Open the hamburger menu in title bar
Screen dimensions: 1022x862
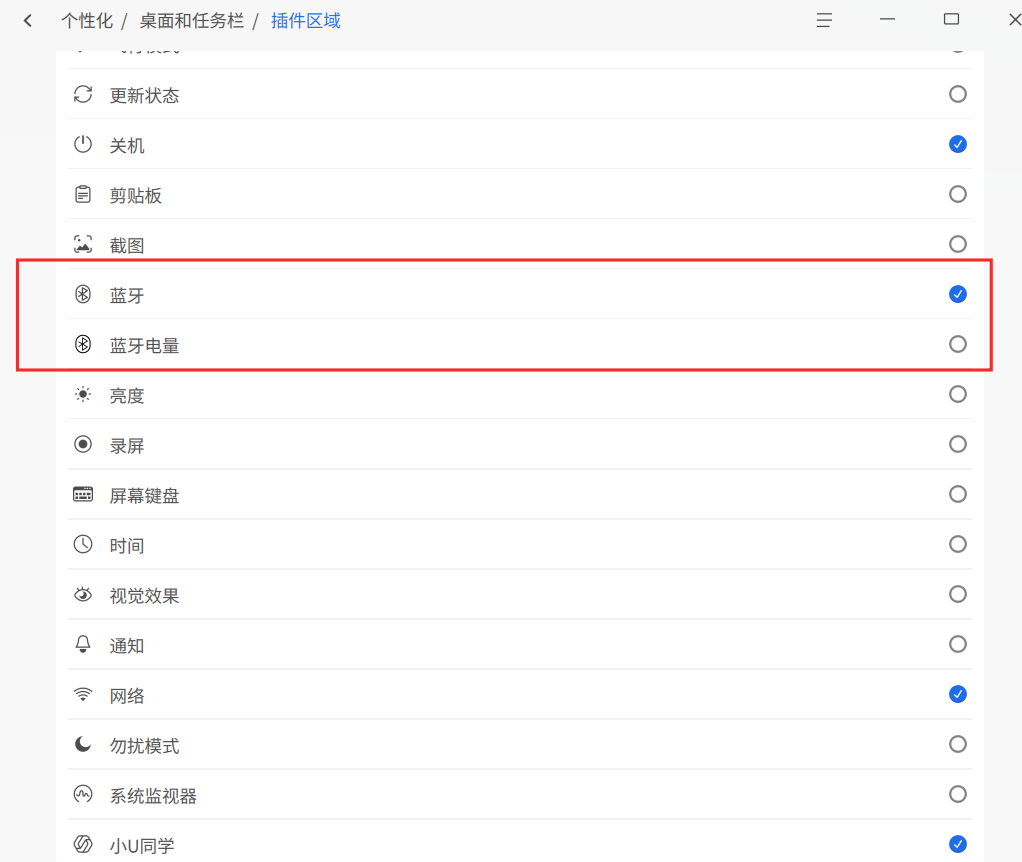(824, 20)
